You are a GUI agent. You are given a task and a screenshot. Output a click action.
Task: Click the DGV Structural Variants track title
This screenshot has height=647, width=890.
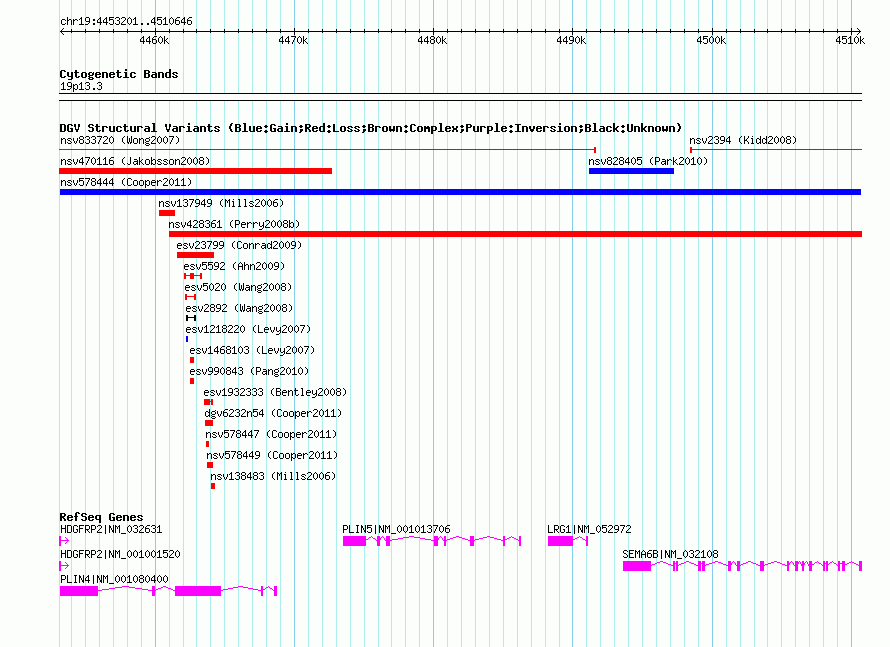[x=371, y=128]
